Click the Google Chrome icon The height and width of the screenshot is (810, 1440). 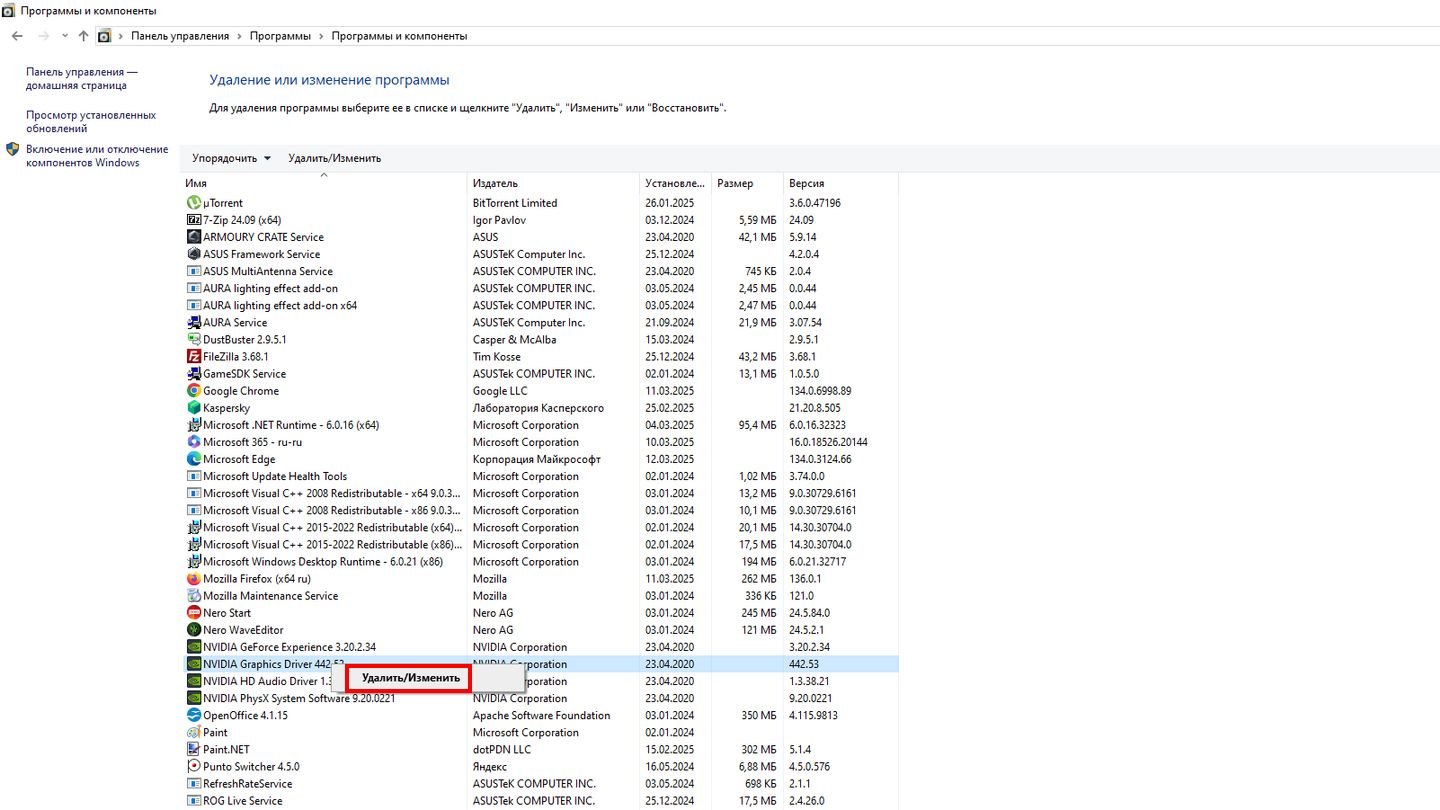(194, 391)
